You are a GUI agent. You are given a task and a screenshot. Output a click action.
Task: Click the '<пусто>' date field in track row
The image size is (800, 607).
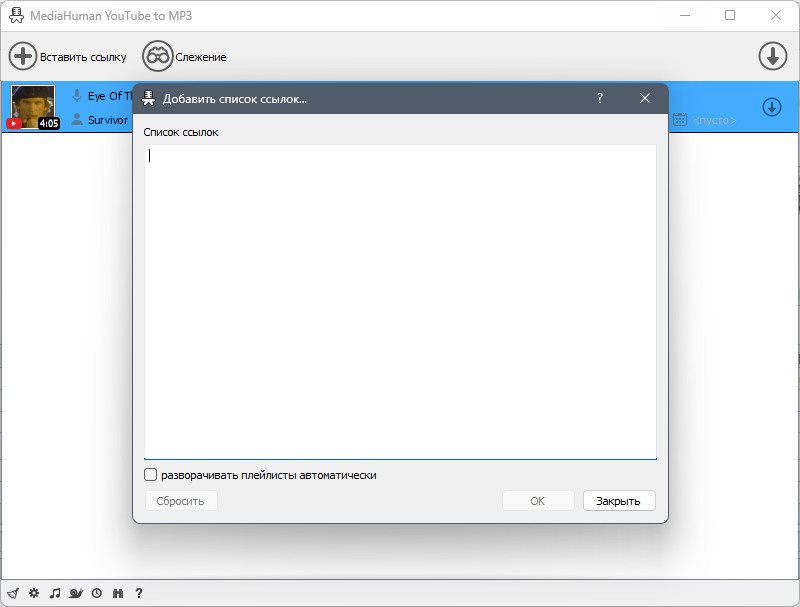tap(714, 120)
